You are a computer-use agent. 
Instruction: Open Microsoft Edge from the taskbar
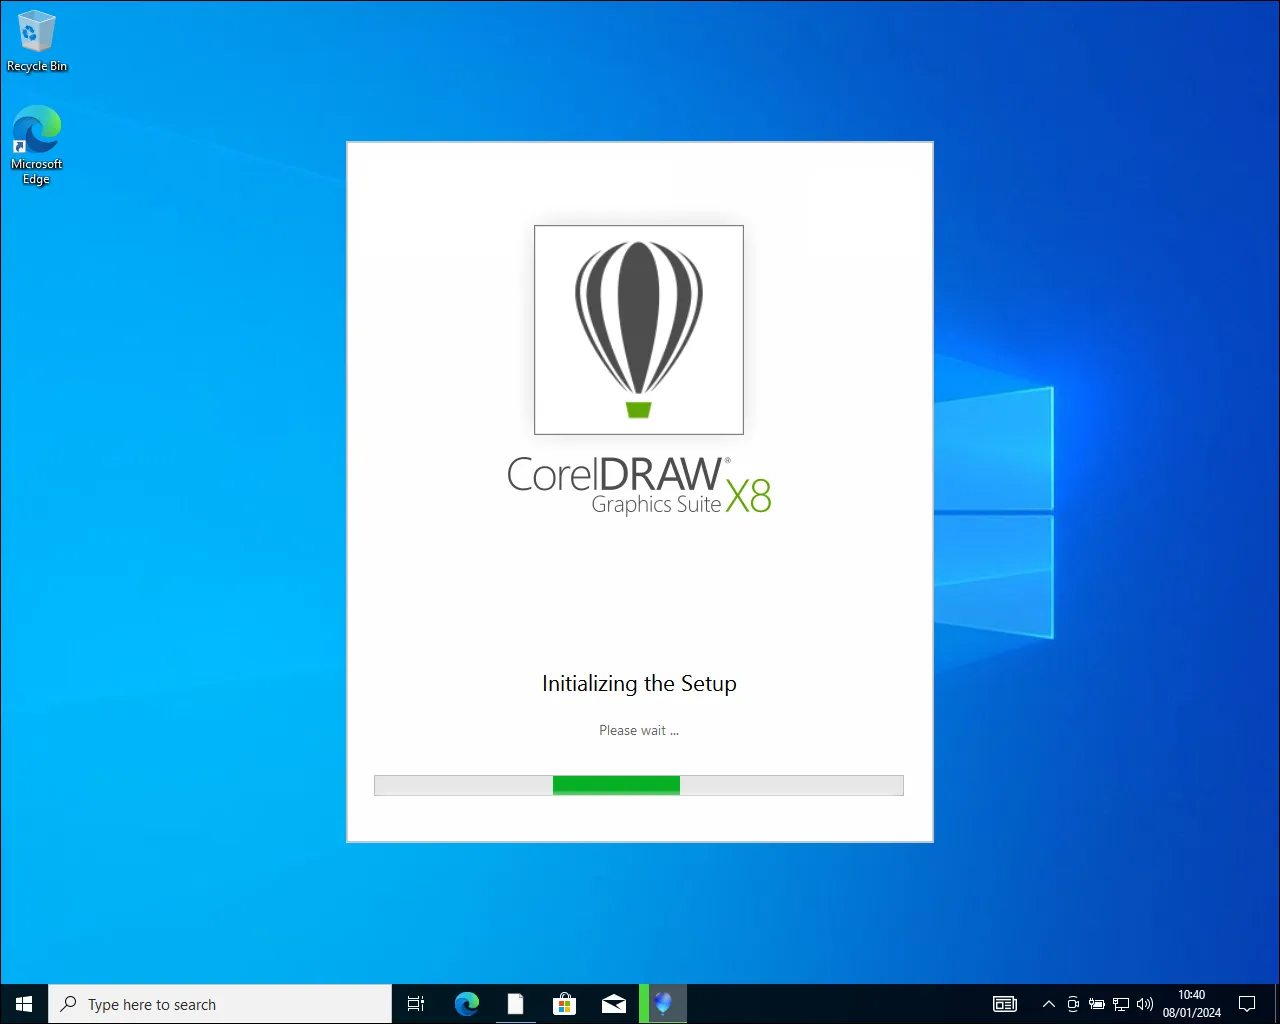pyautogui.click(x=466, y=1003)
